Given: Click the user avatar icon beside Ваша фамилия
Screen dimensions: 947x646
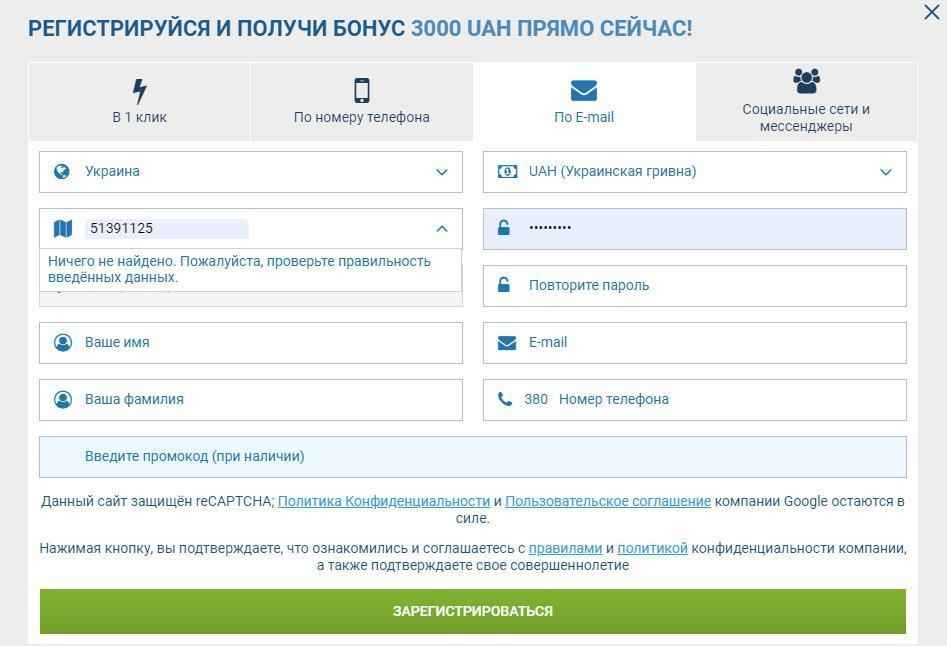Looking at the screenshot, I should point(63,400).
